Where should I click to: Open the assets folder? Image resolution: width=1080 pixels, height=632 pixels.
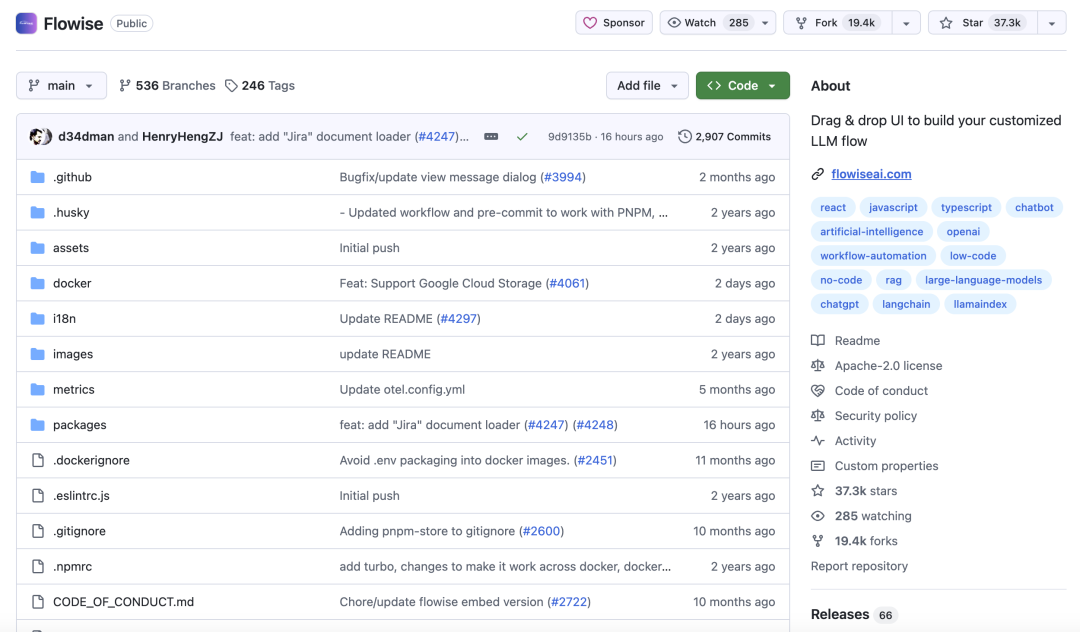click(x=71, y=248)
